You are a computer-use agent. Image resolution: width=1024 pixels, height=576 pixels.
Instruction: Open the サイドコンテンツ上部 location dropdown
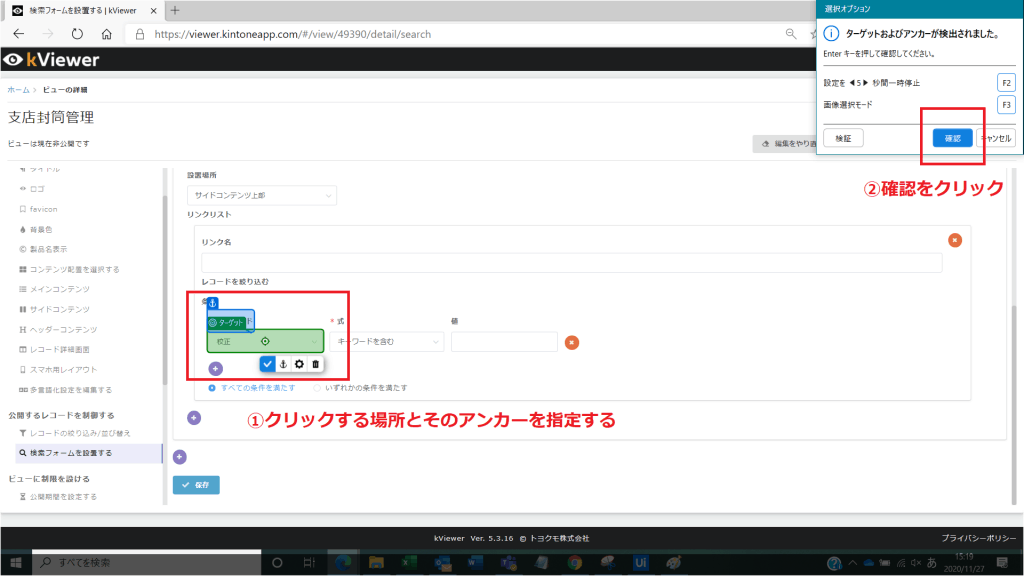tap(262, 196)
